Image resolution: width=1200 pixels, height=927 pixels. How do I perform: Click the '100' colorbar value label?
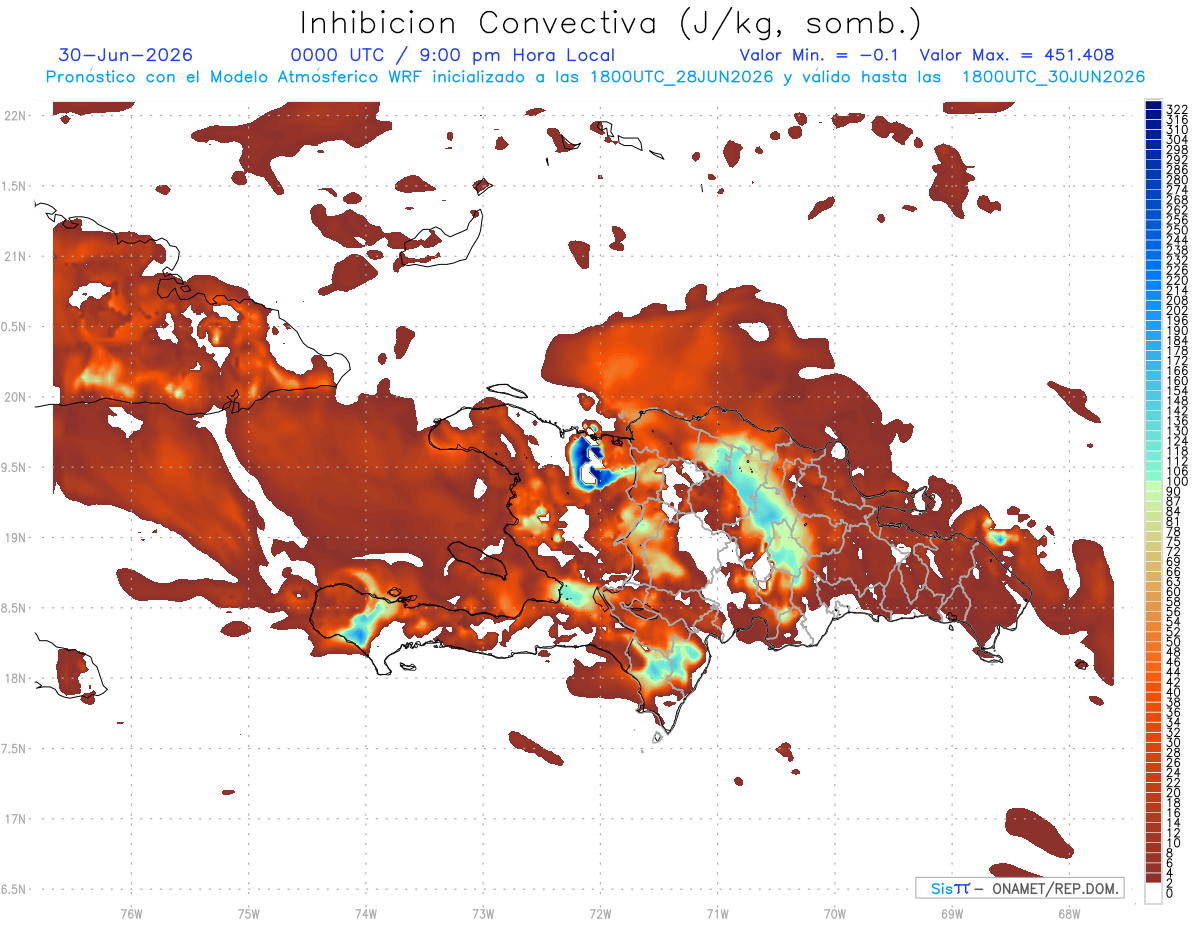pyautogui.click(x=1177, y=482)
